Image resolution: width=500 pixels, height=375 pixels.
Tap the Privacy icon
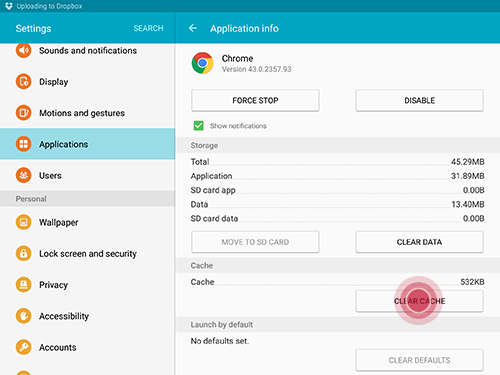tap(23, 284)
